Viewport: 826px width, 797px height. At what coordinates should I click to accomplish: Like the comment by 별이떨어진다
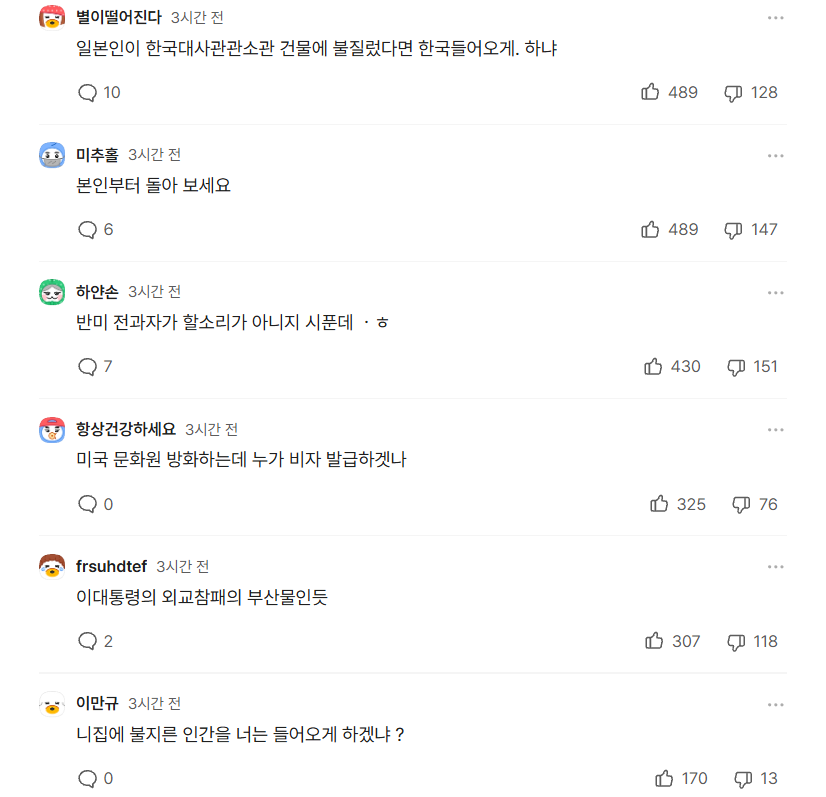click(650, 92)
